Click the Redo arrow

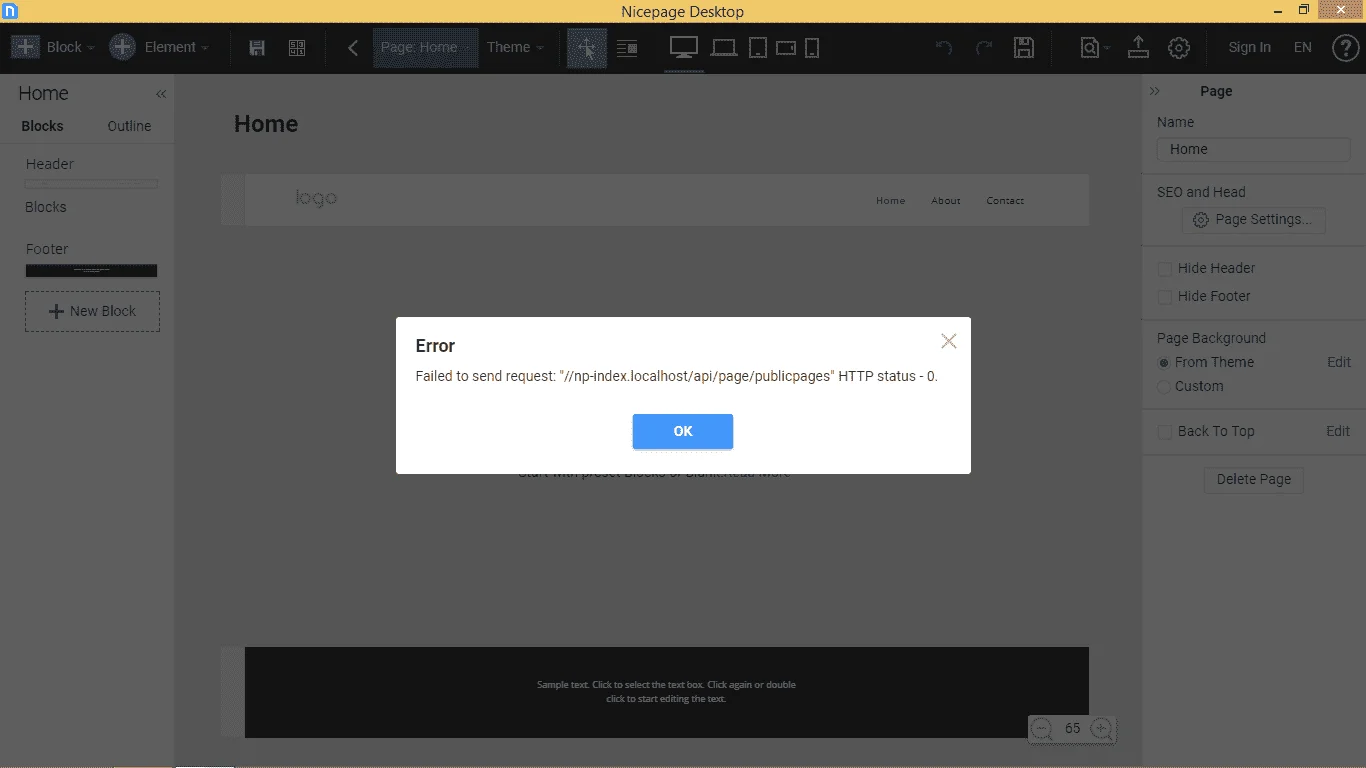pos(984,48)
